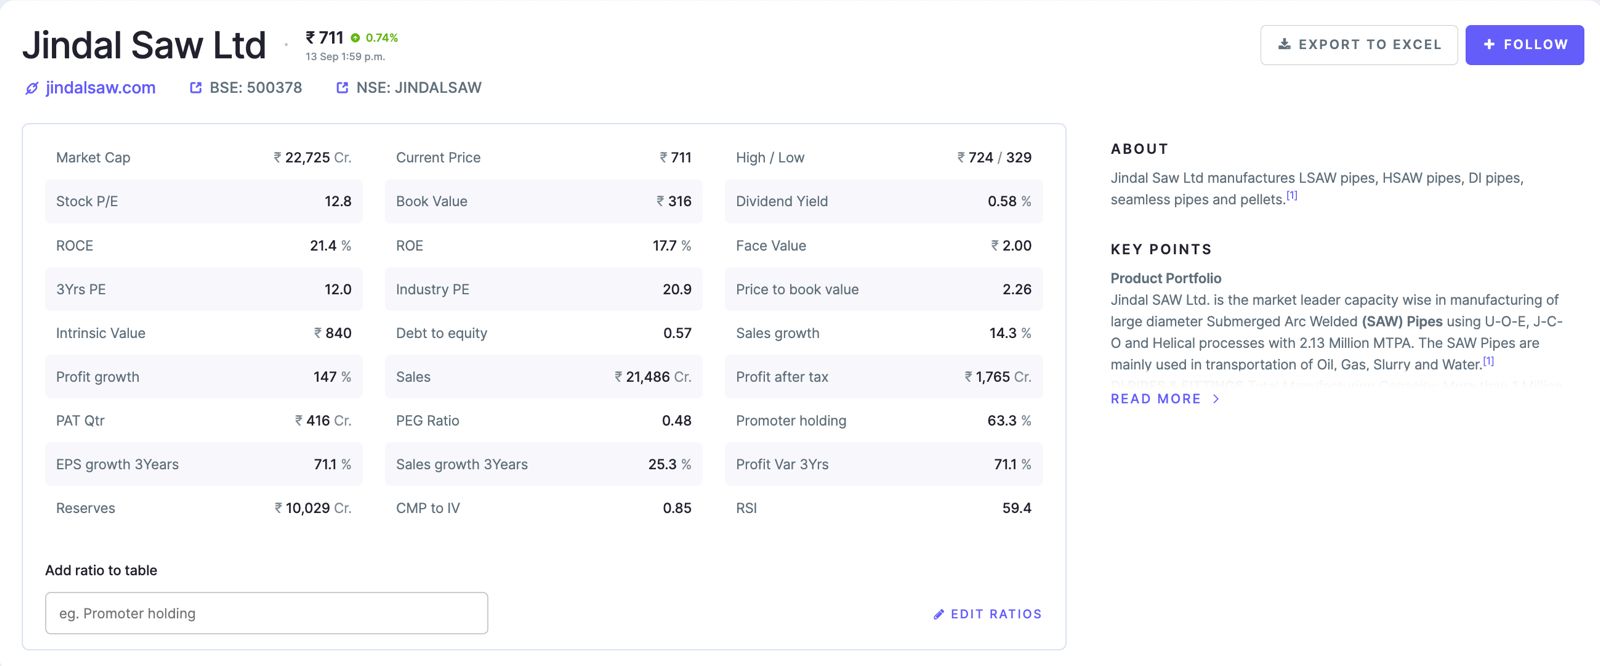This screenshot has width=1600, height=666.
Task: Click the ₹ 724 / 329 value
Action: point(994,158)
